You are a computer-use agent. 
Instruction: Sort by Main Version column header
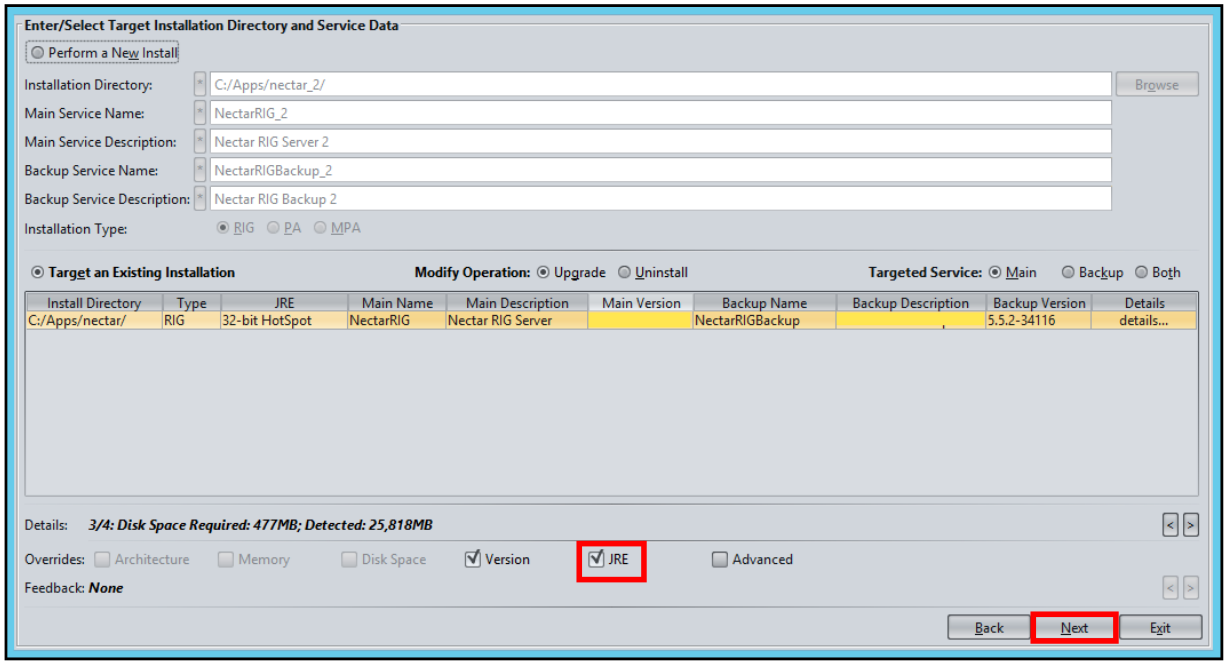[641, 303]
